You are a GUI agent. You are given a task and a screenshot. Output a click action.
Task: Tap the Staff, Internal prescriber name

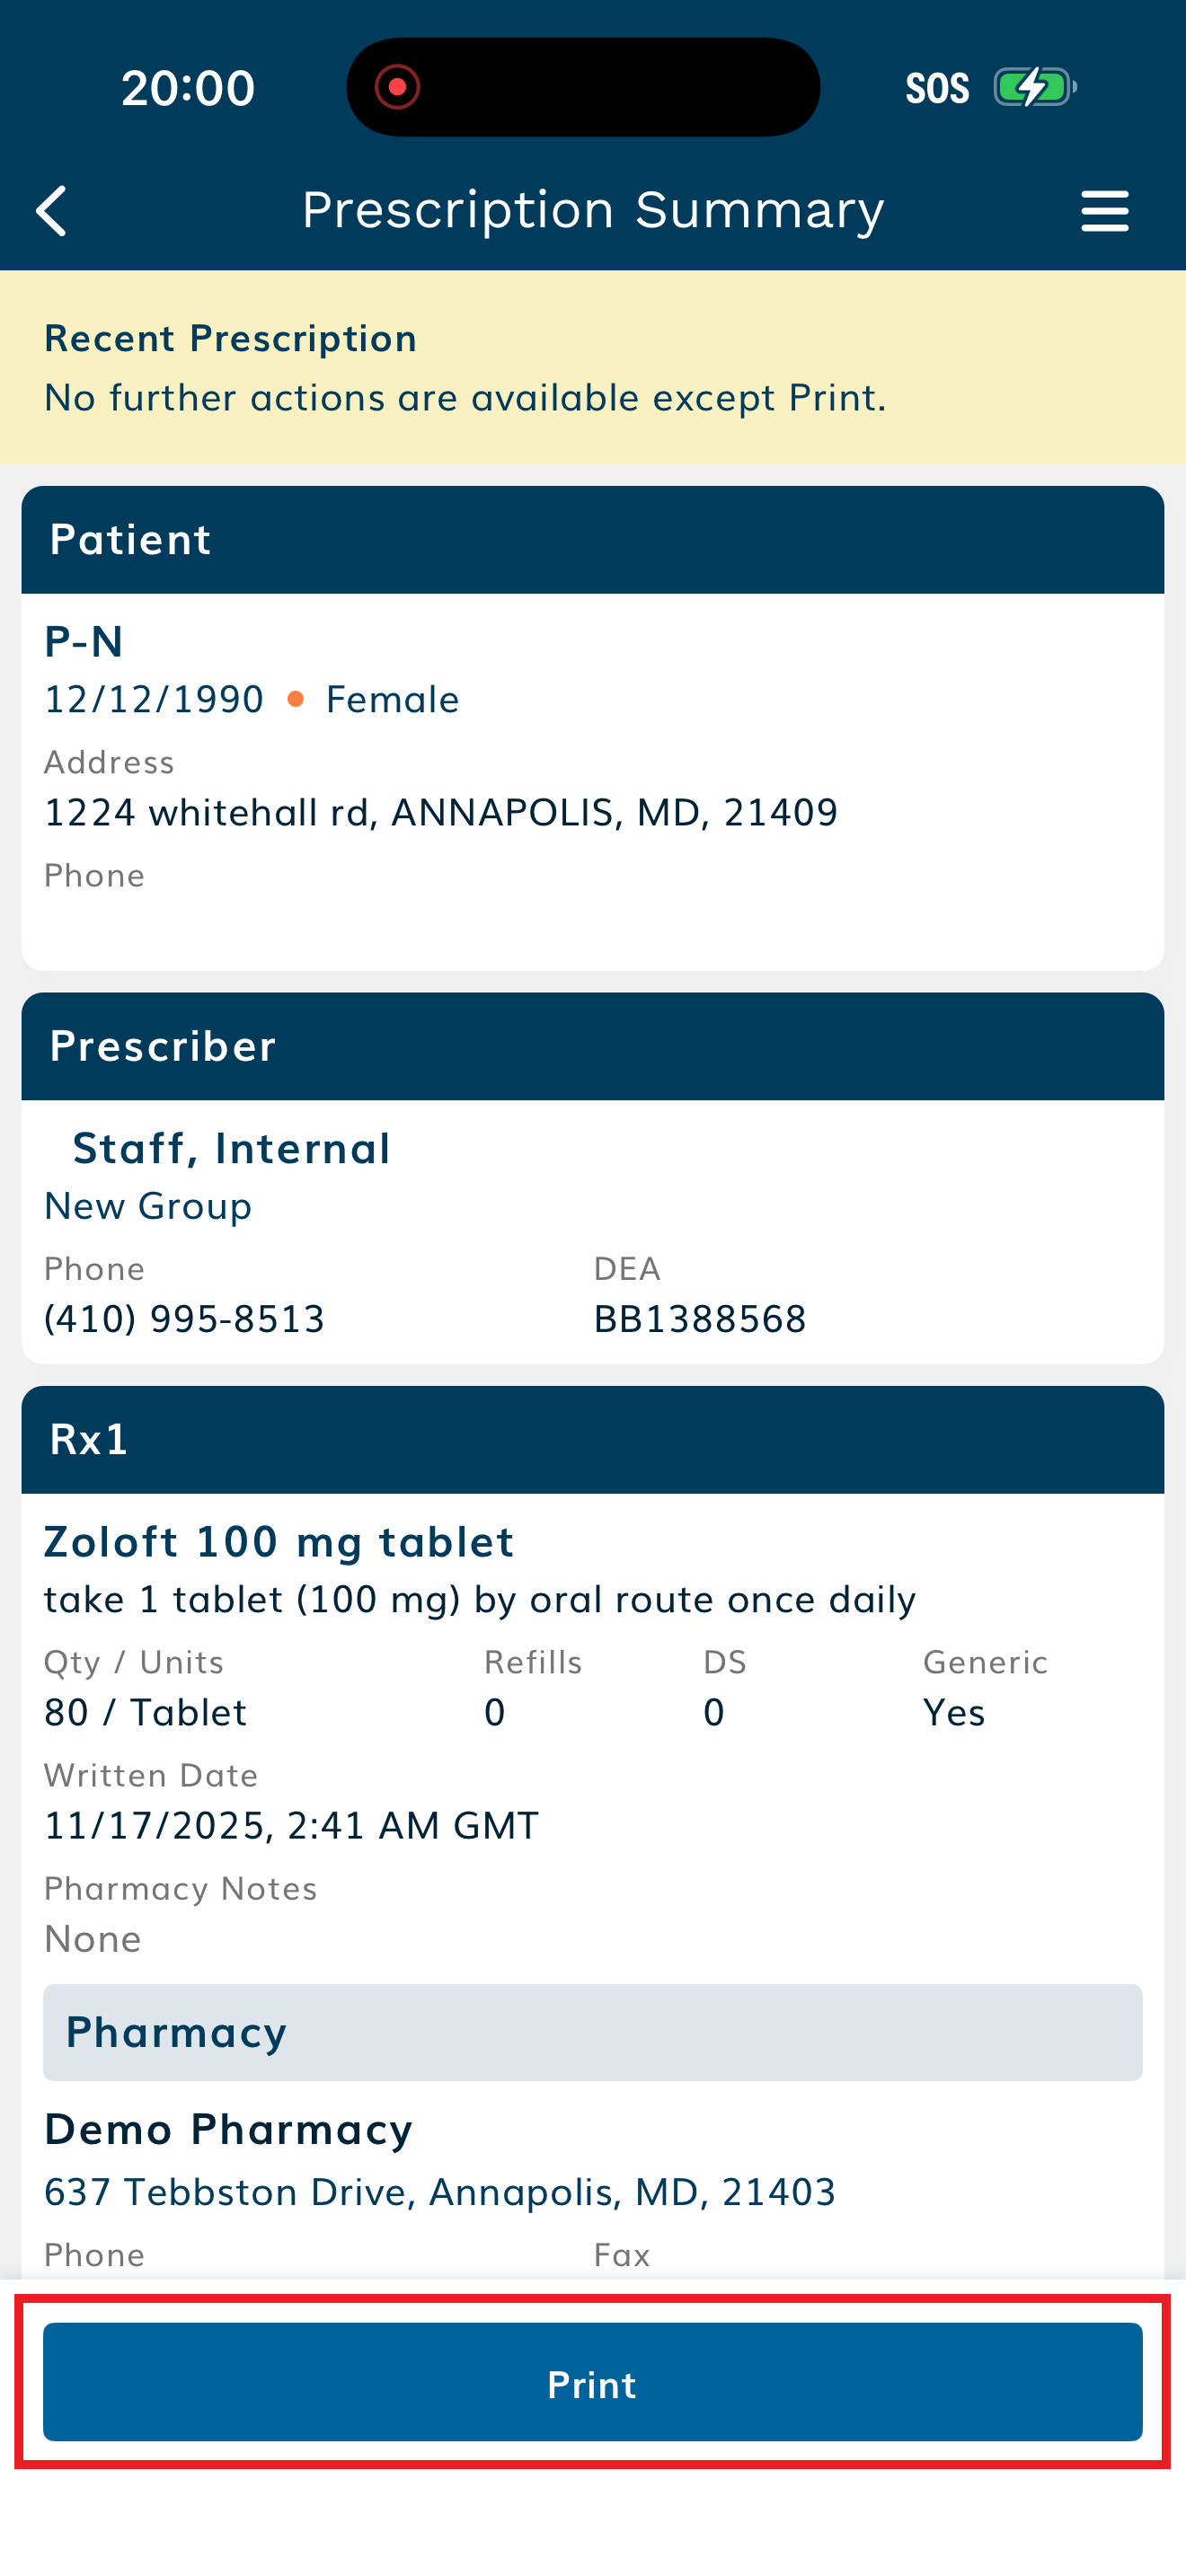pos(231,1148)
